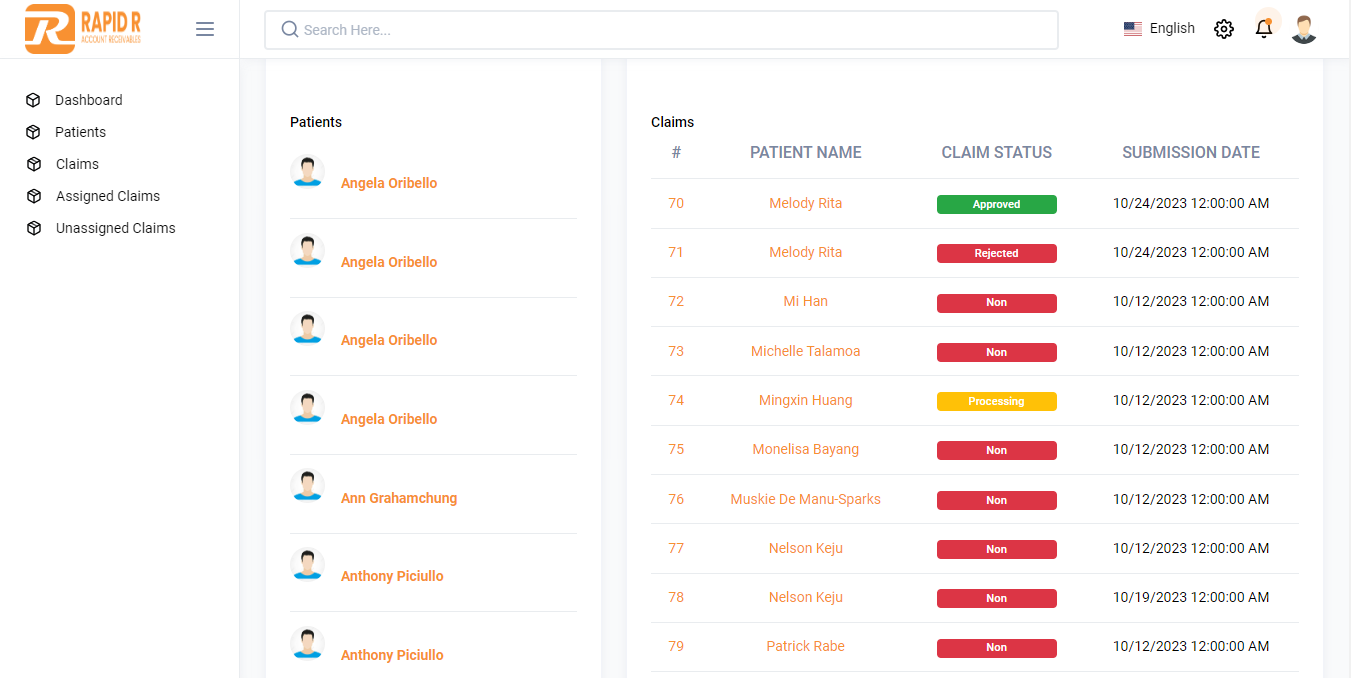Click the Dashboard cube icon
Viewport: 1351px width, 678px height.
[33, 100]
